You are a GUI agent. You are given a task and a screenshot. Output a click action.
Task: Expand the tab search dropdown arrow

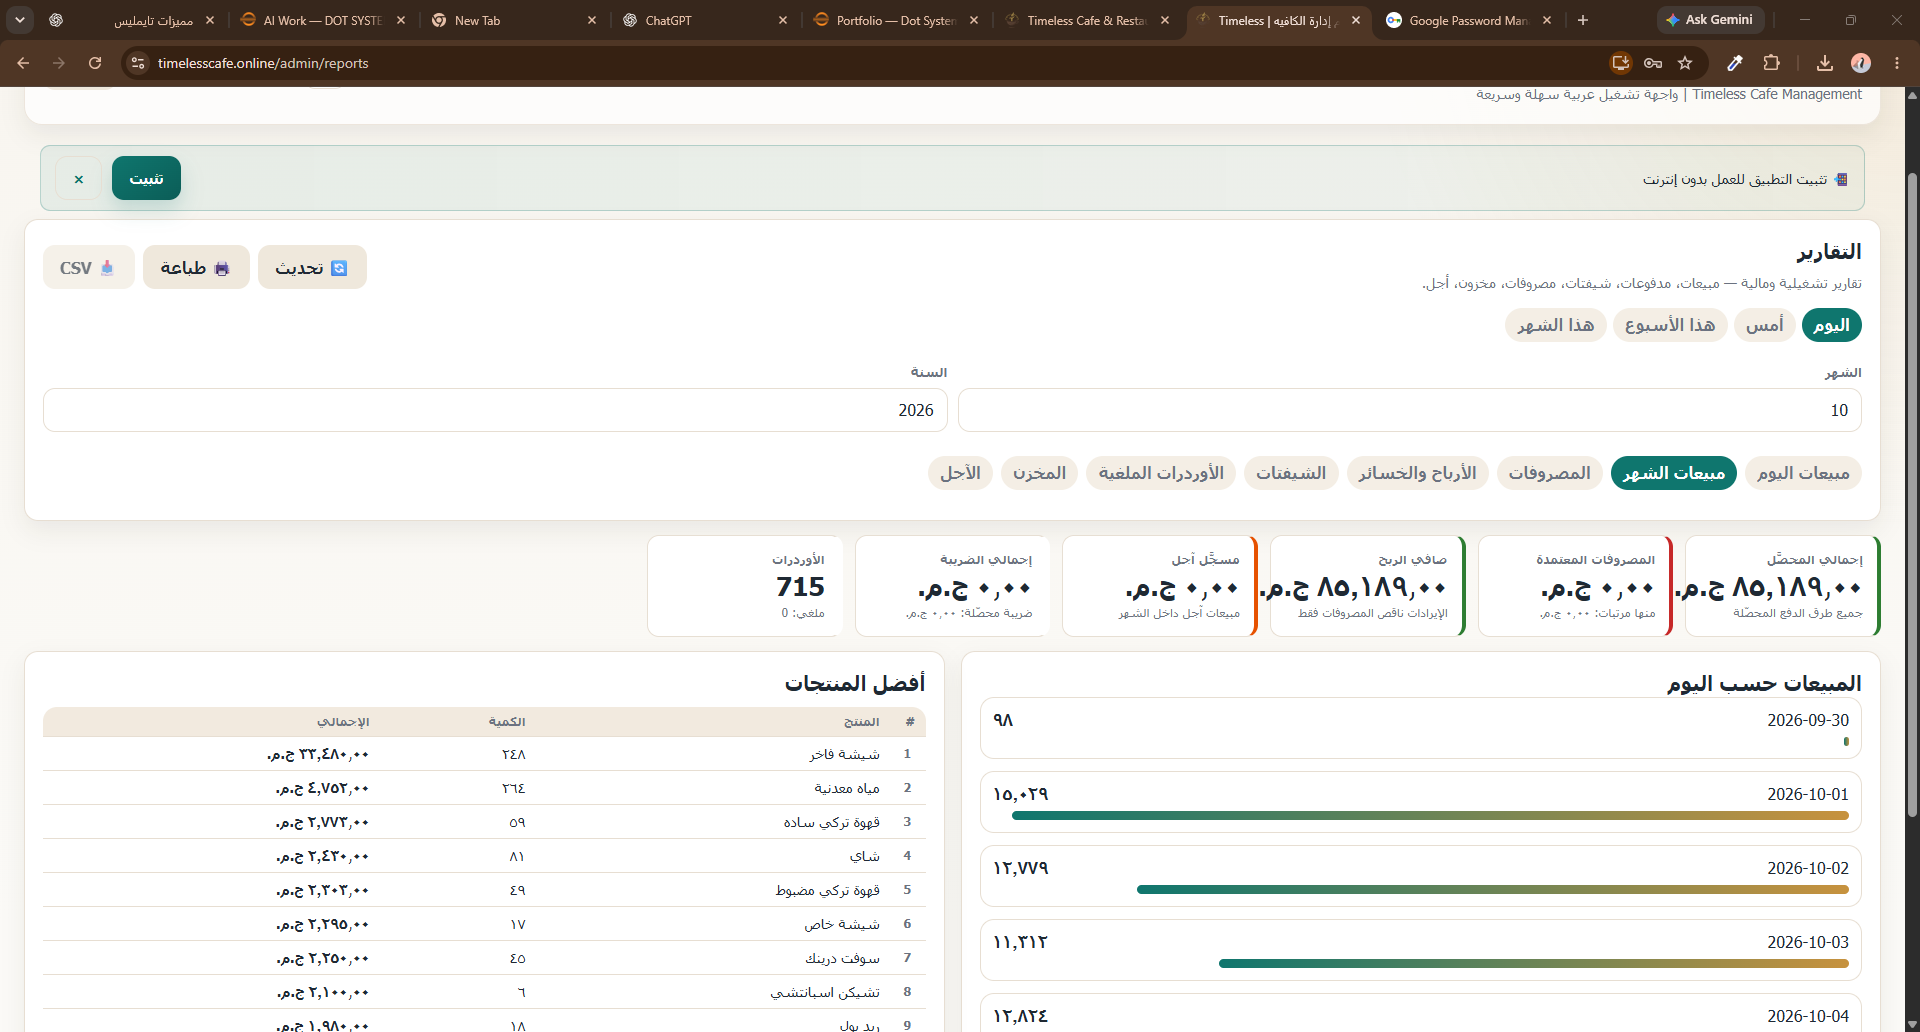pos(20,20)
